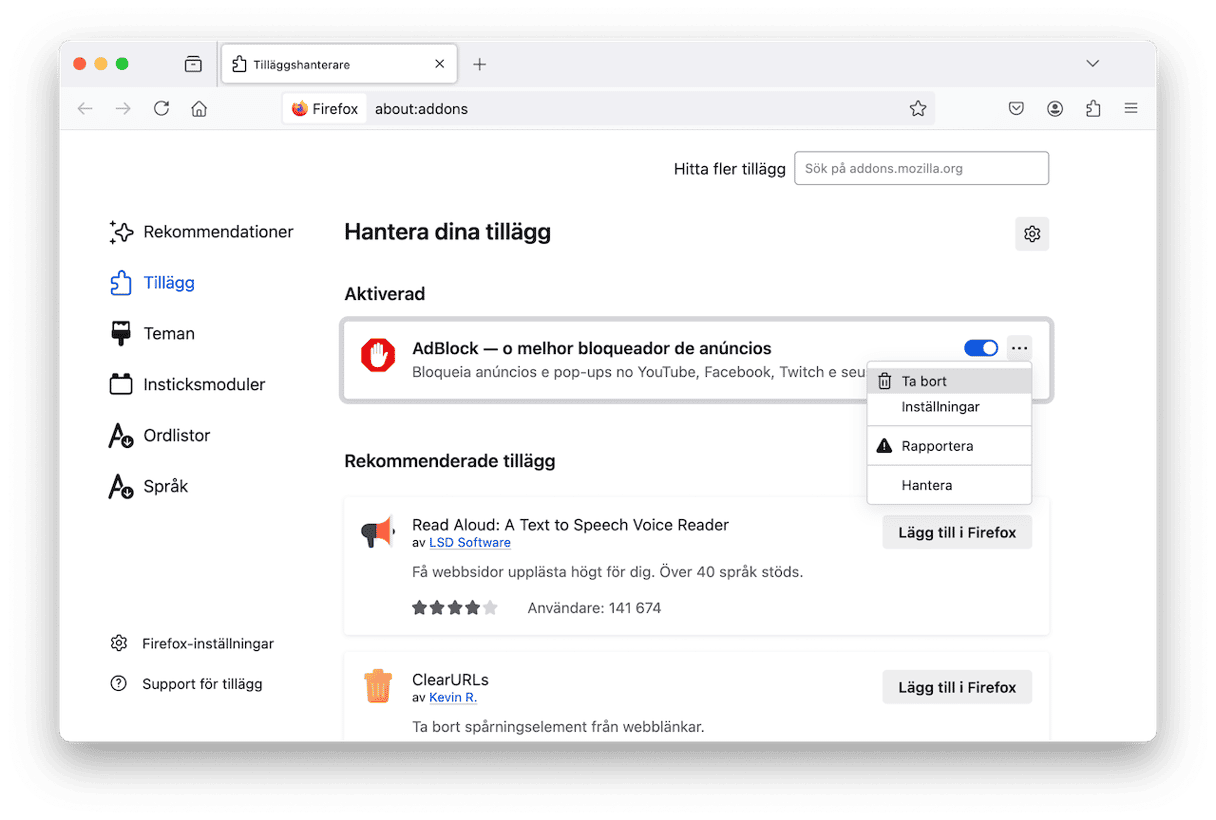Screen dimensions: 1216x820
Task: Click the LSD Software author link
Action: [470, 543]
